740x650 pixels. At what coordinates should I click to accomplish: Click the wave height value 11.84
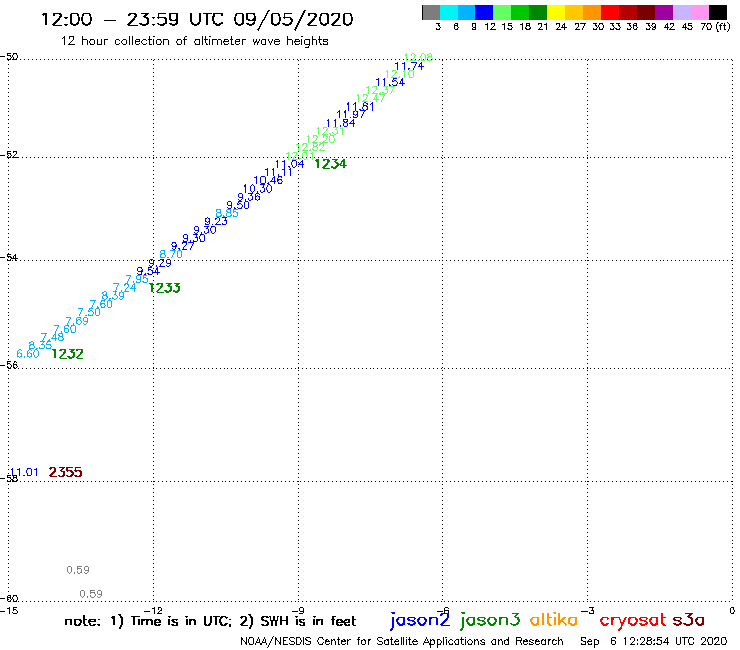pyautogui.click(x=340, y=123)
